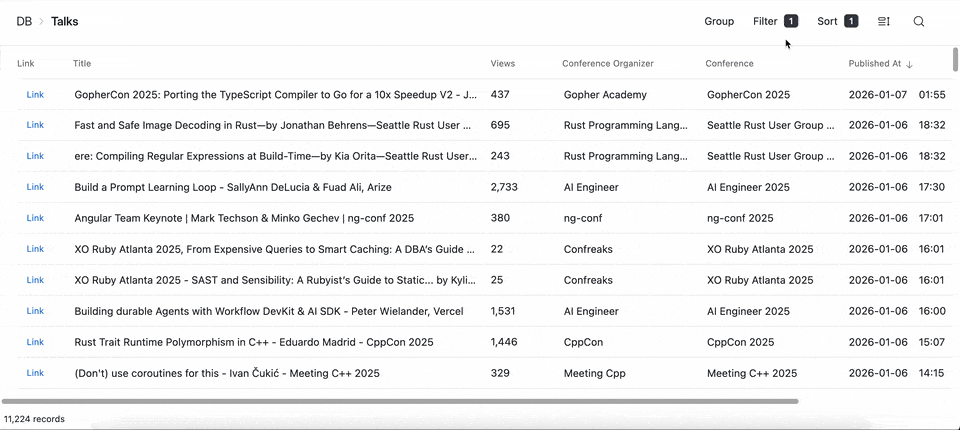Select the Meeting C++ 2025 conference cell
This screenshot has width=960, height=430.
[x=752, y=373]
